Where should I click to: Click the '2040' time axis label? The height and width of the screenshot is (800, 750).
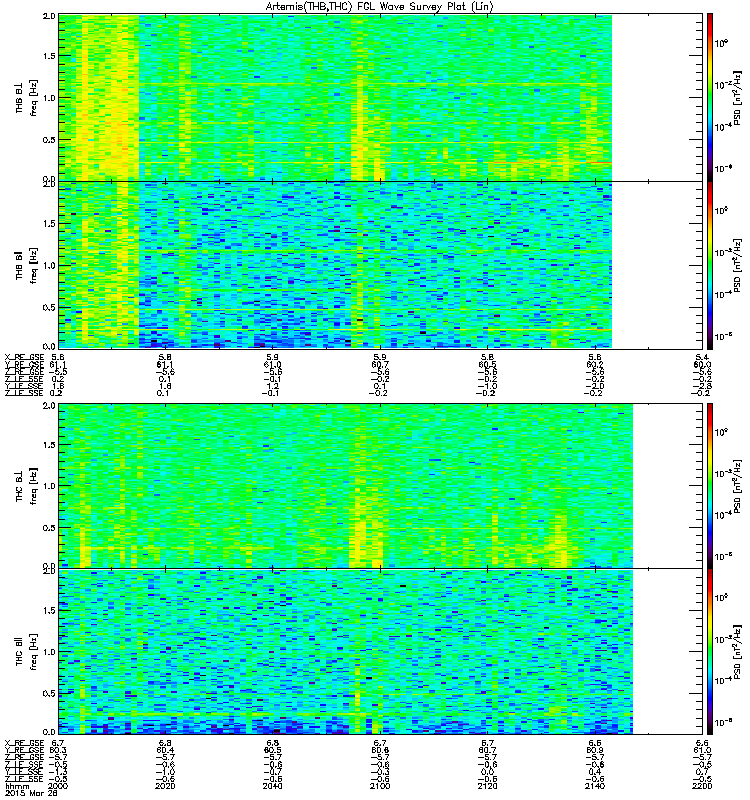(273, 786)
